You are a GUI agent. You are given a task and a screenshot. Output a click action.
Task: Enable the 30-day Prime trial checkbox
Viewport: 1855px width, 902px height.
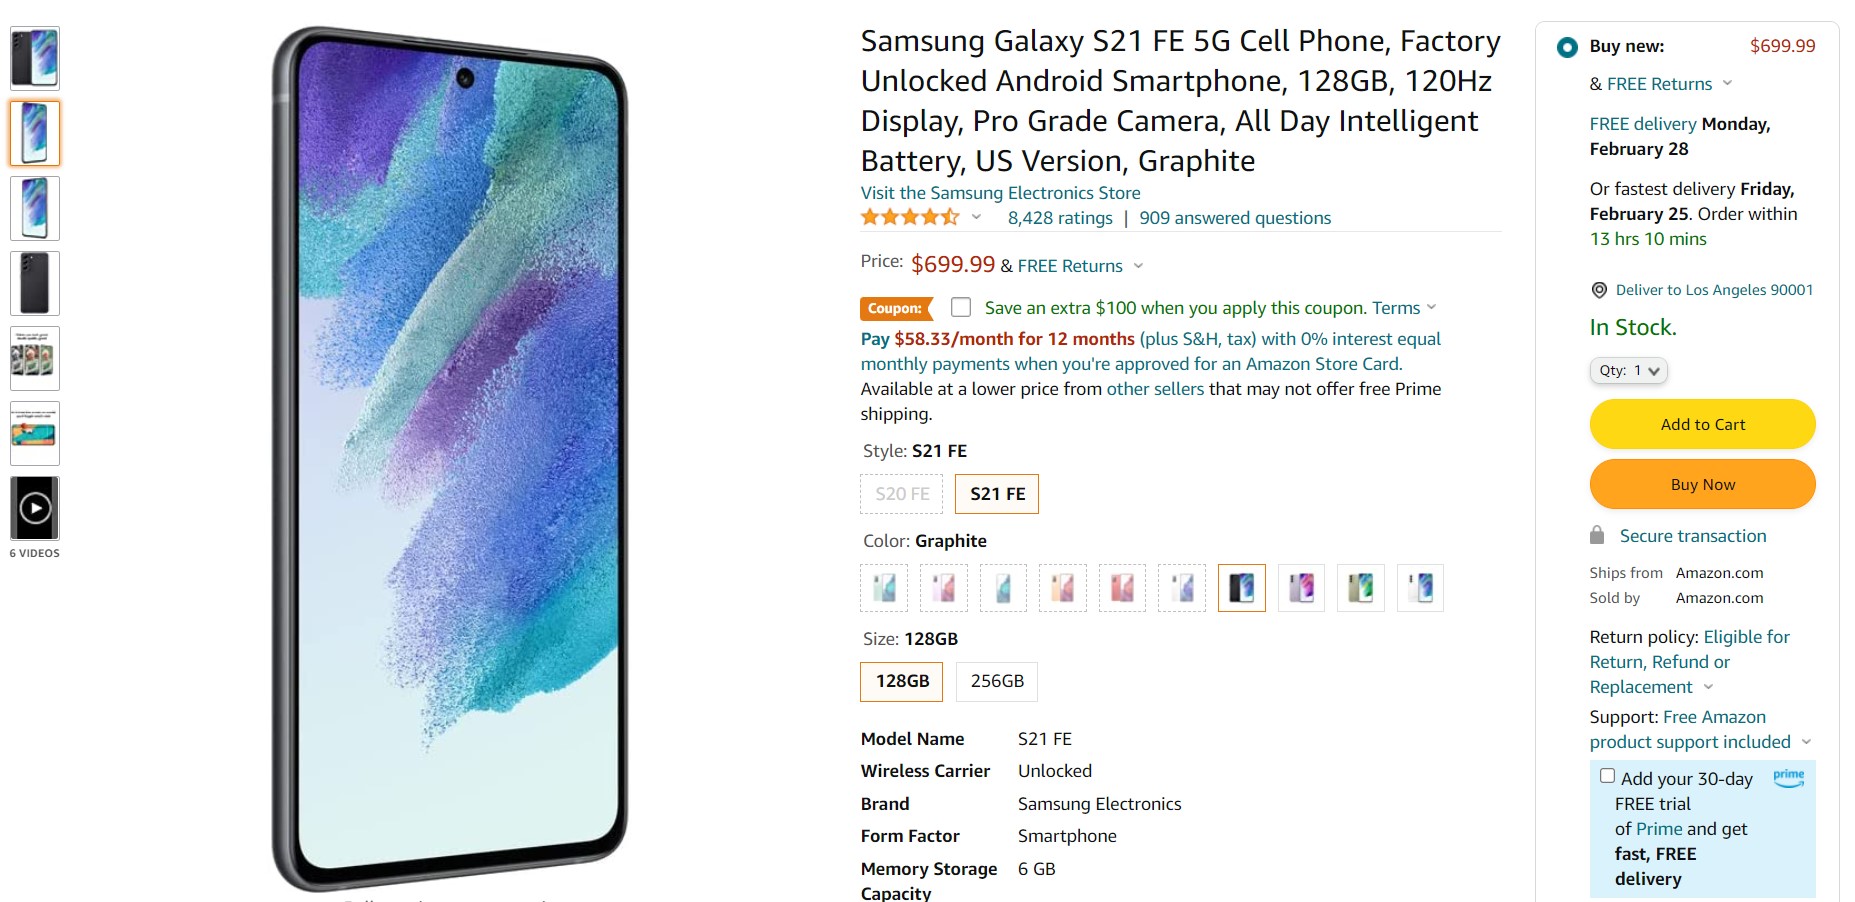point(1607,776)
